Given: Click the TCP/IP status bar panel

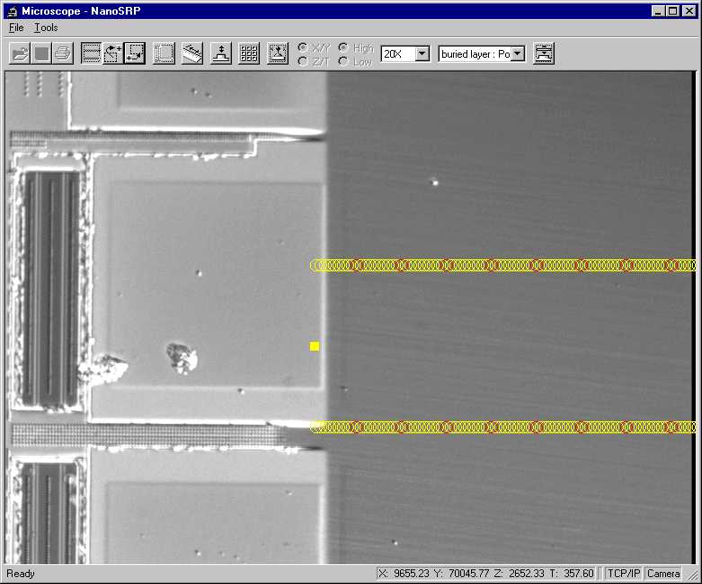Looking at the screenshot, I should [624, 573].
